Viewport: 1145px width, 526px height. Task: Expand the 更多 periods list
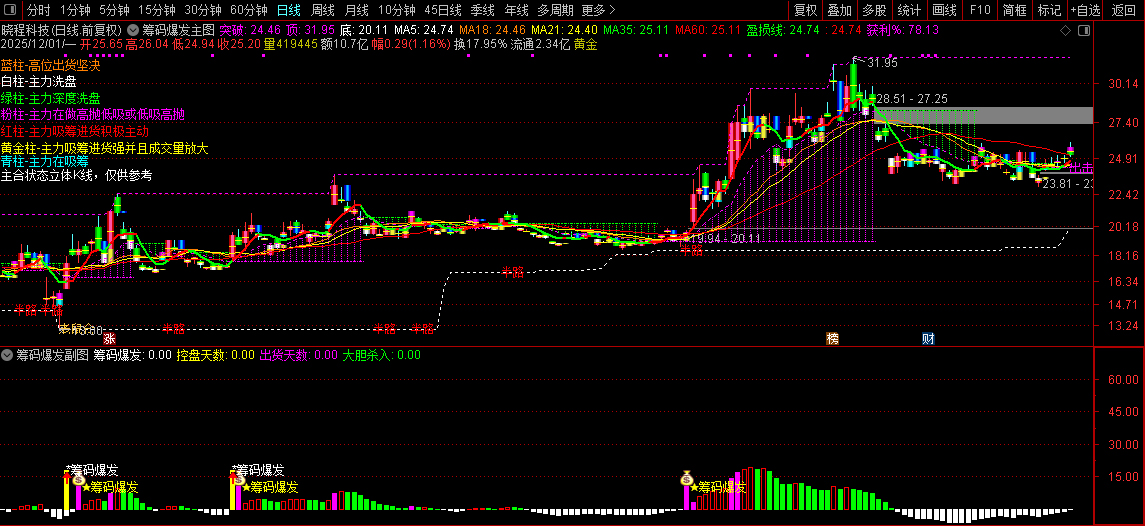point(598,10)
